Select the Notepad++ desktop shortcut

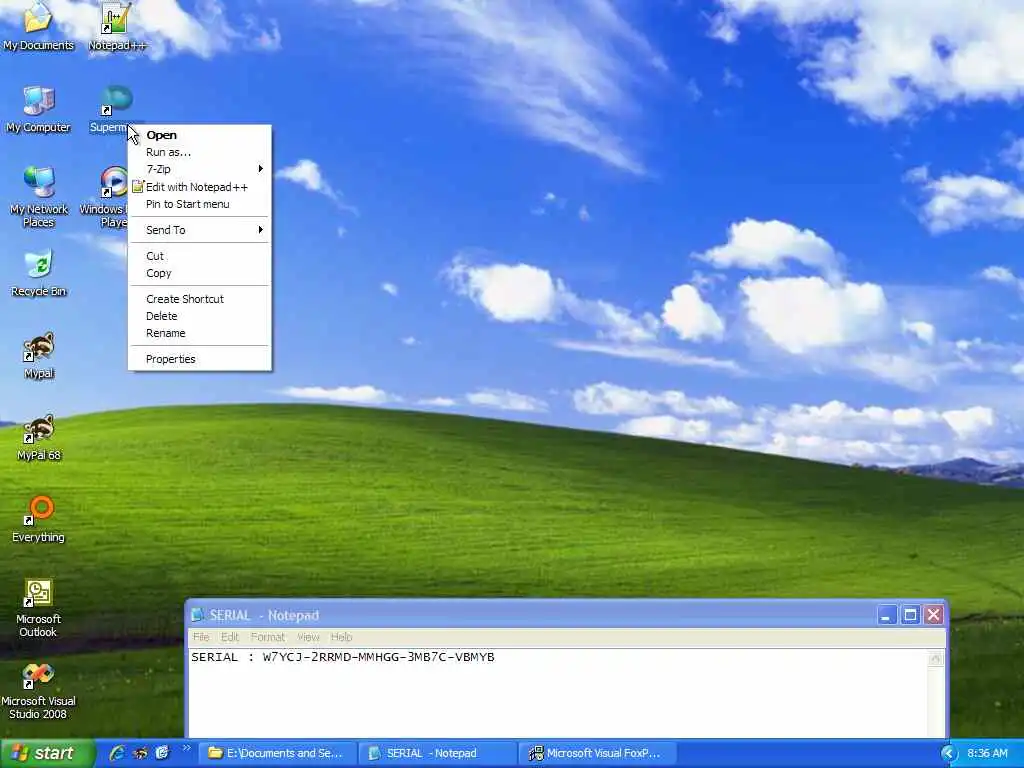(x=117, y=26)
